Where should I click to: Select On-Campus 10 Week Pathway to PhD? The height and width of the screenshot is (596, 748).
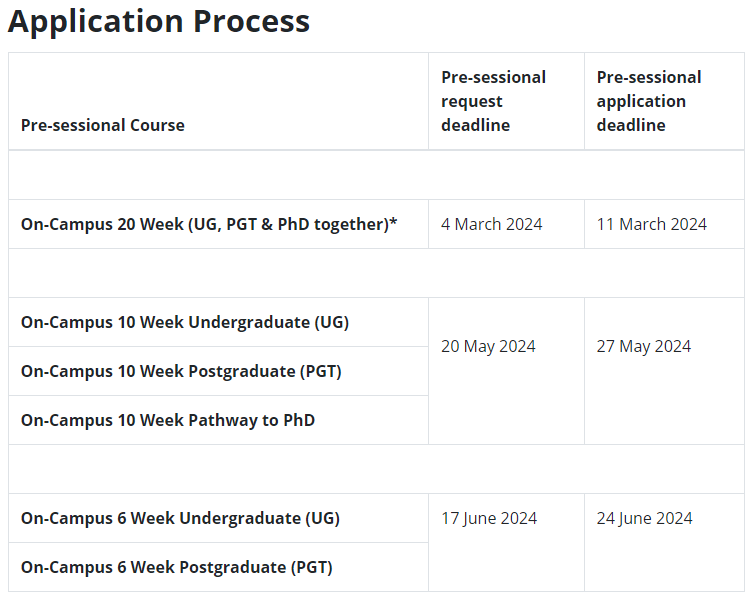(168, 420)
